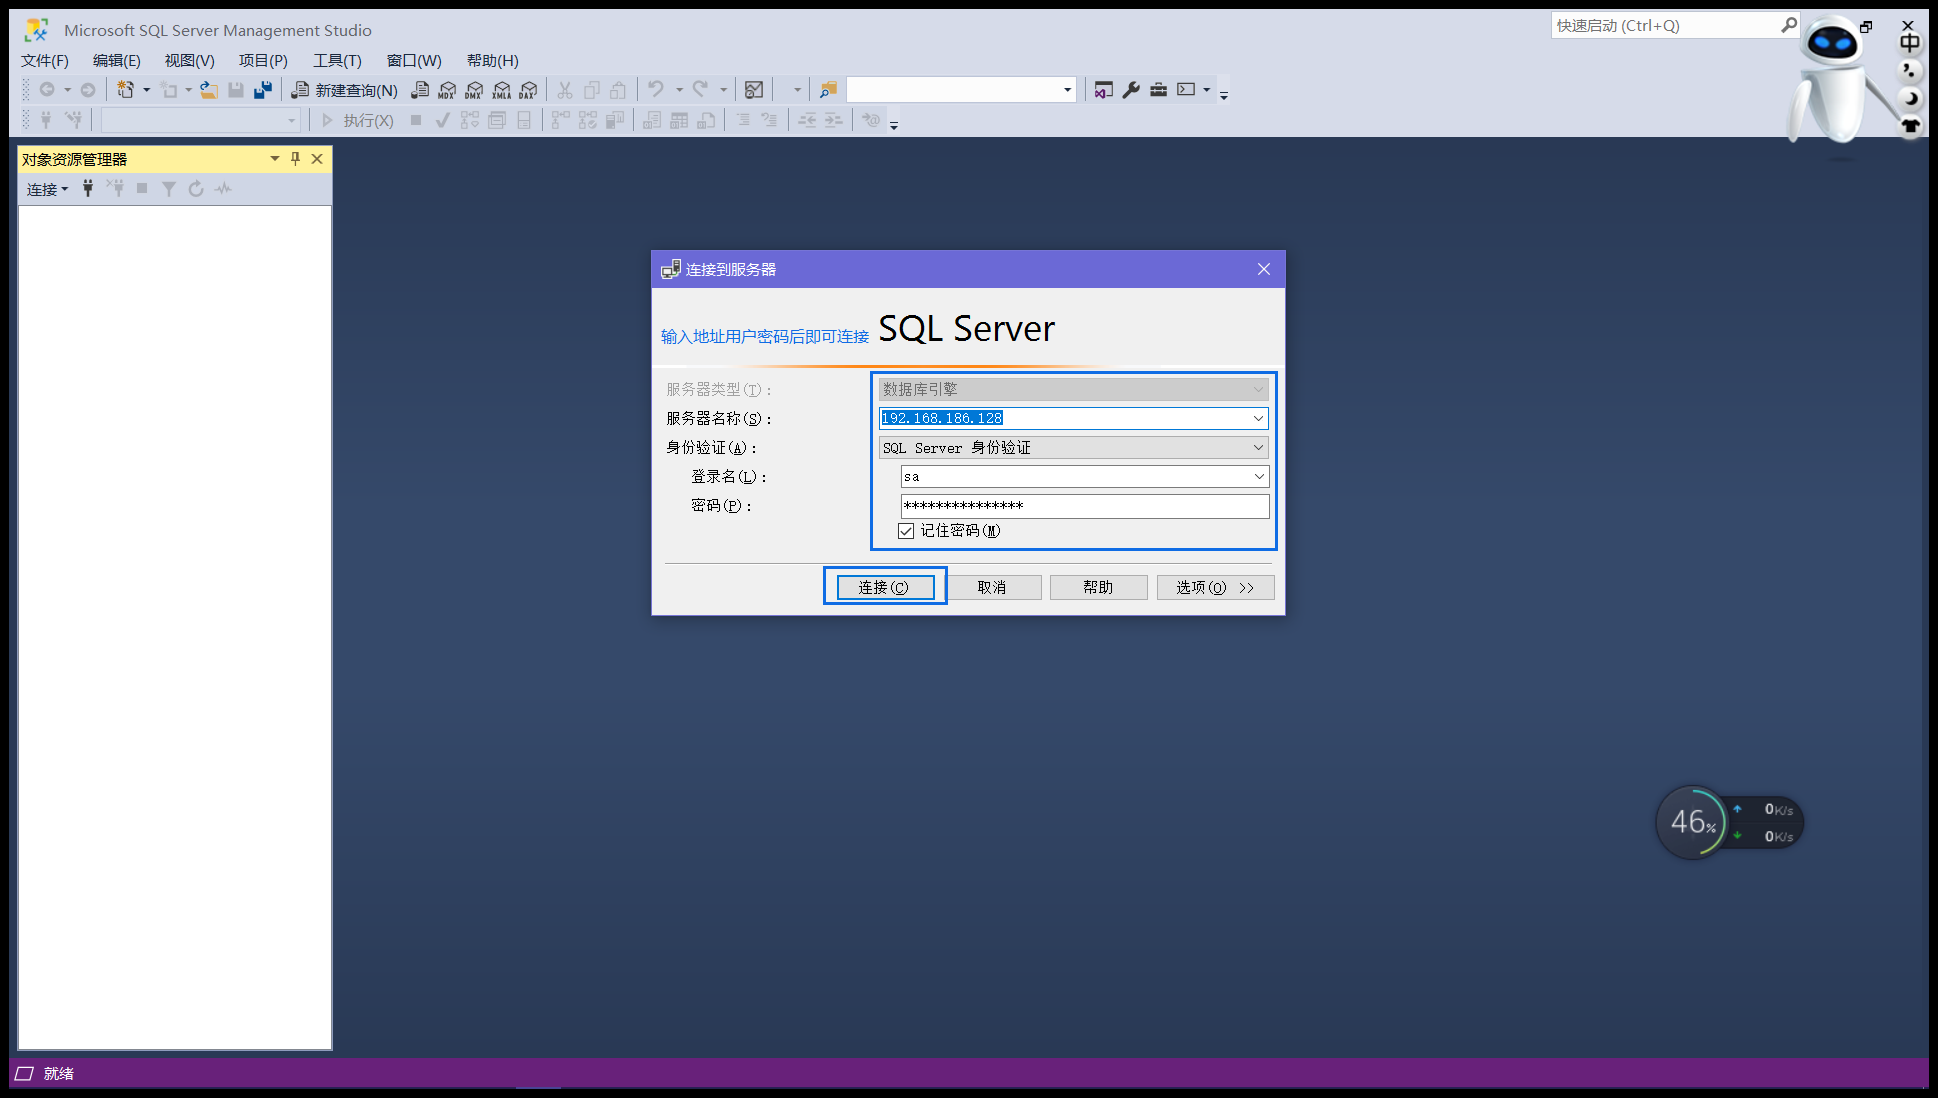Expand the New Project icon dropdown arrow
The width and height of the screenshot is (1938, 1098).
pyautogui.click(x=146, y=90)
